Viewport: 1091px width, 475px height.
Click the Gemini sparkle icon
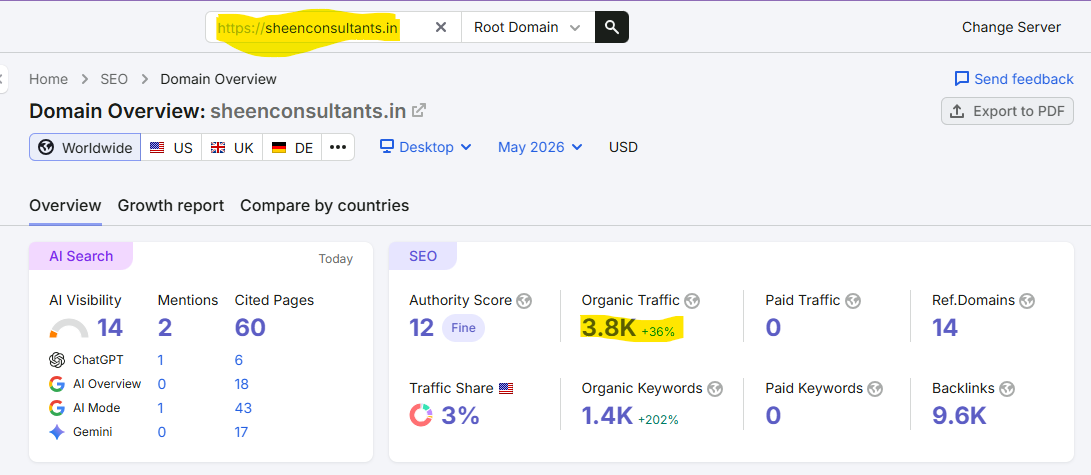57,432
